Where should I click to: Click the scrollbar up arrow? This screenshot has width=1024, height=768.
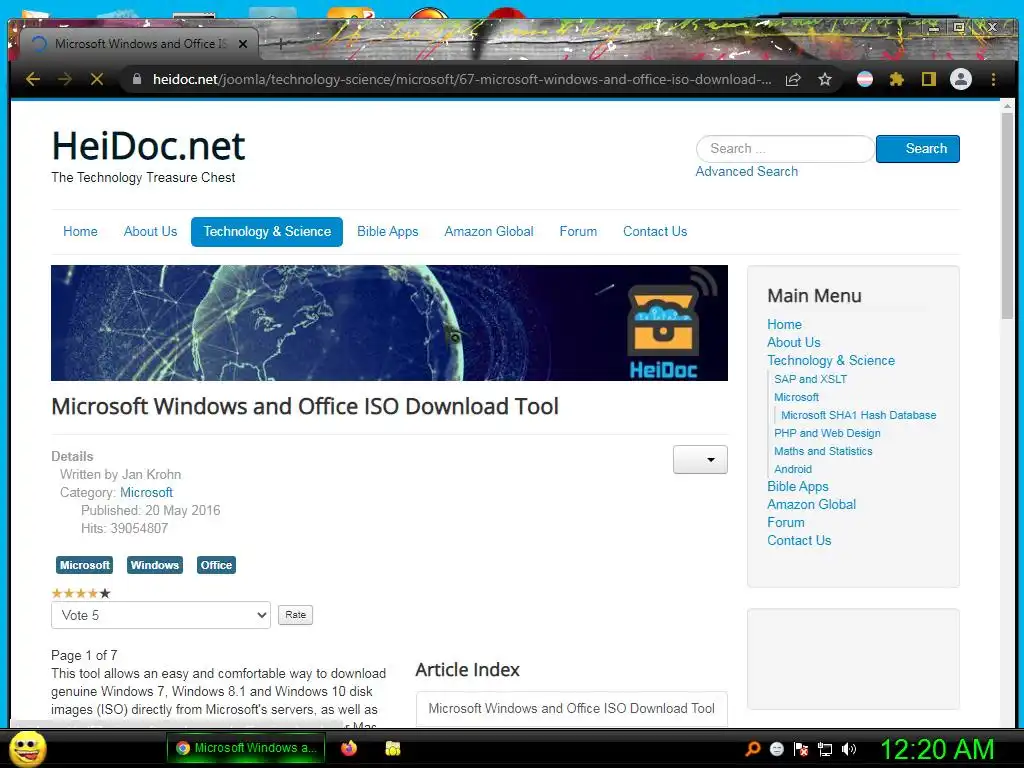[1007, 106]
